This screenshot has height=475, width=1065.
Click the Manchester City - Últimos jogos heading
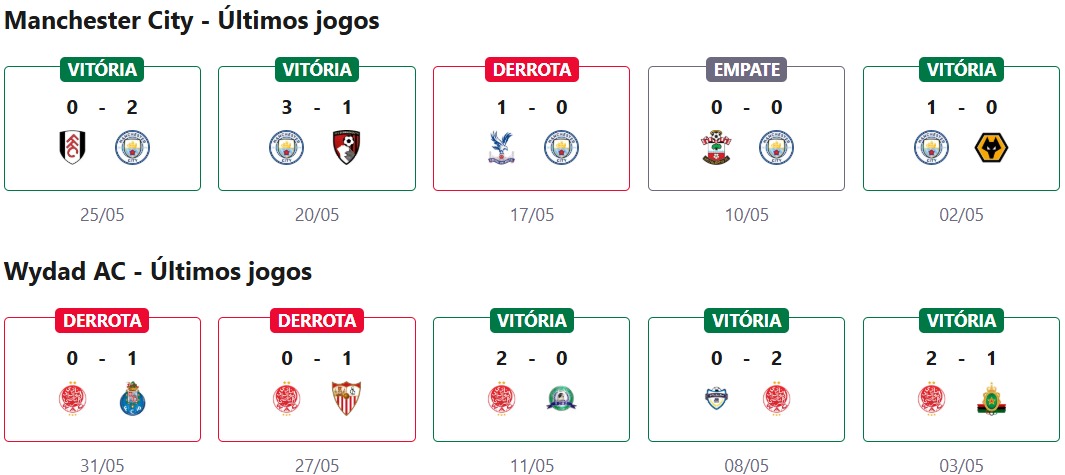(192, 21)
